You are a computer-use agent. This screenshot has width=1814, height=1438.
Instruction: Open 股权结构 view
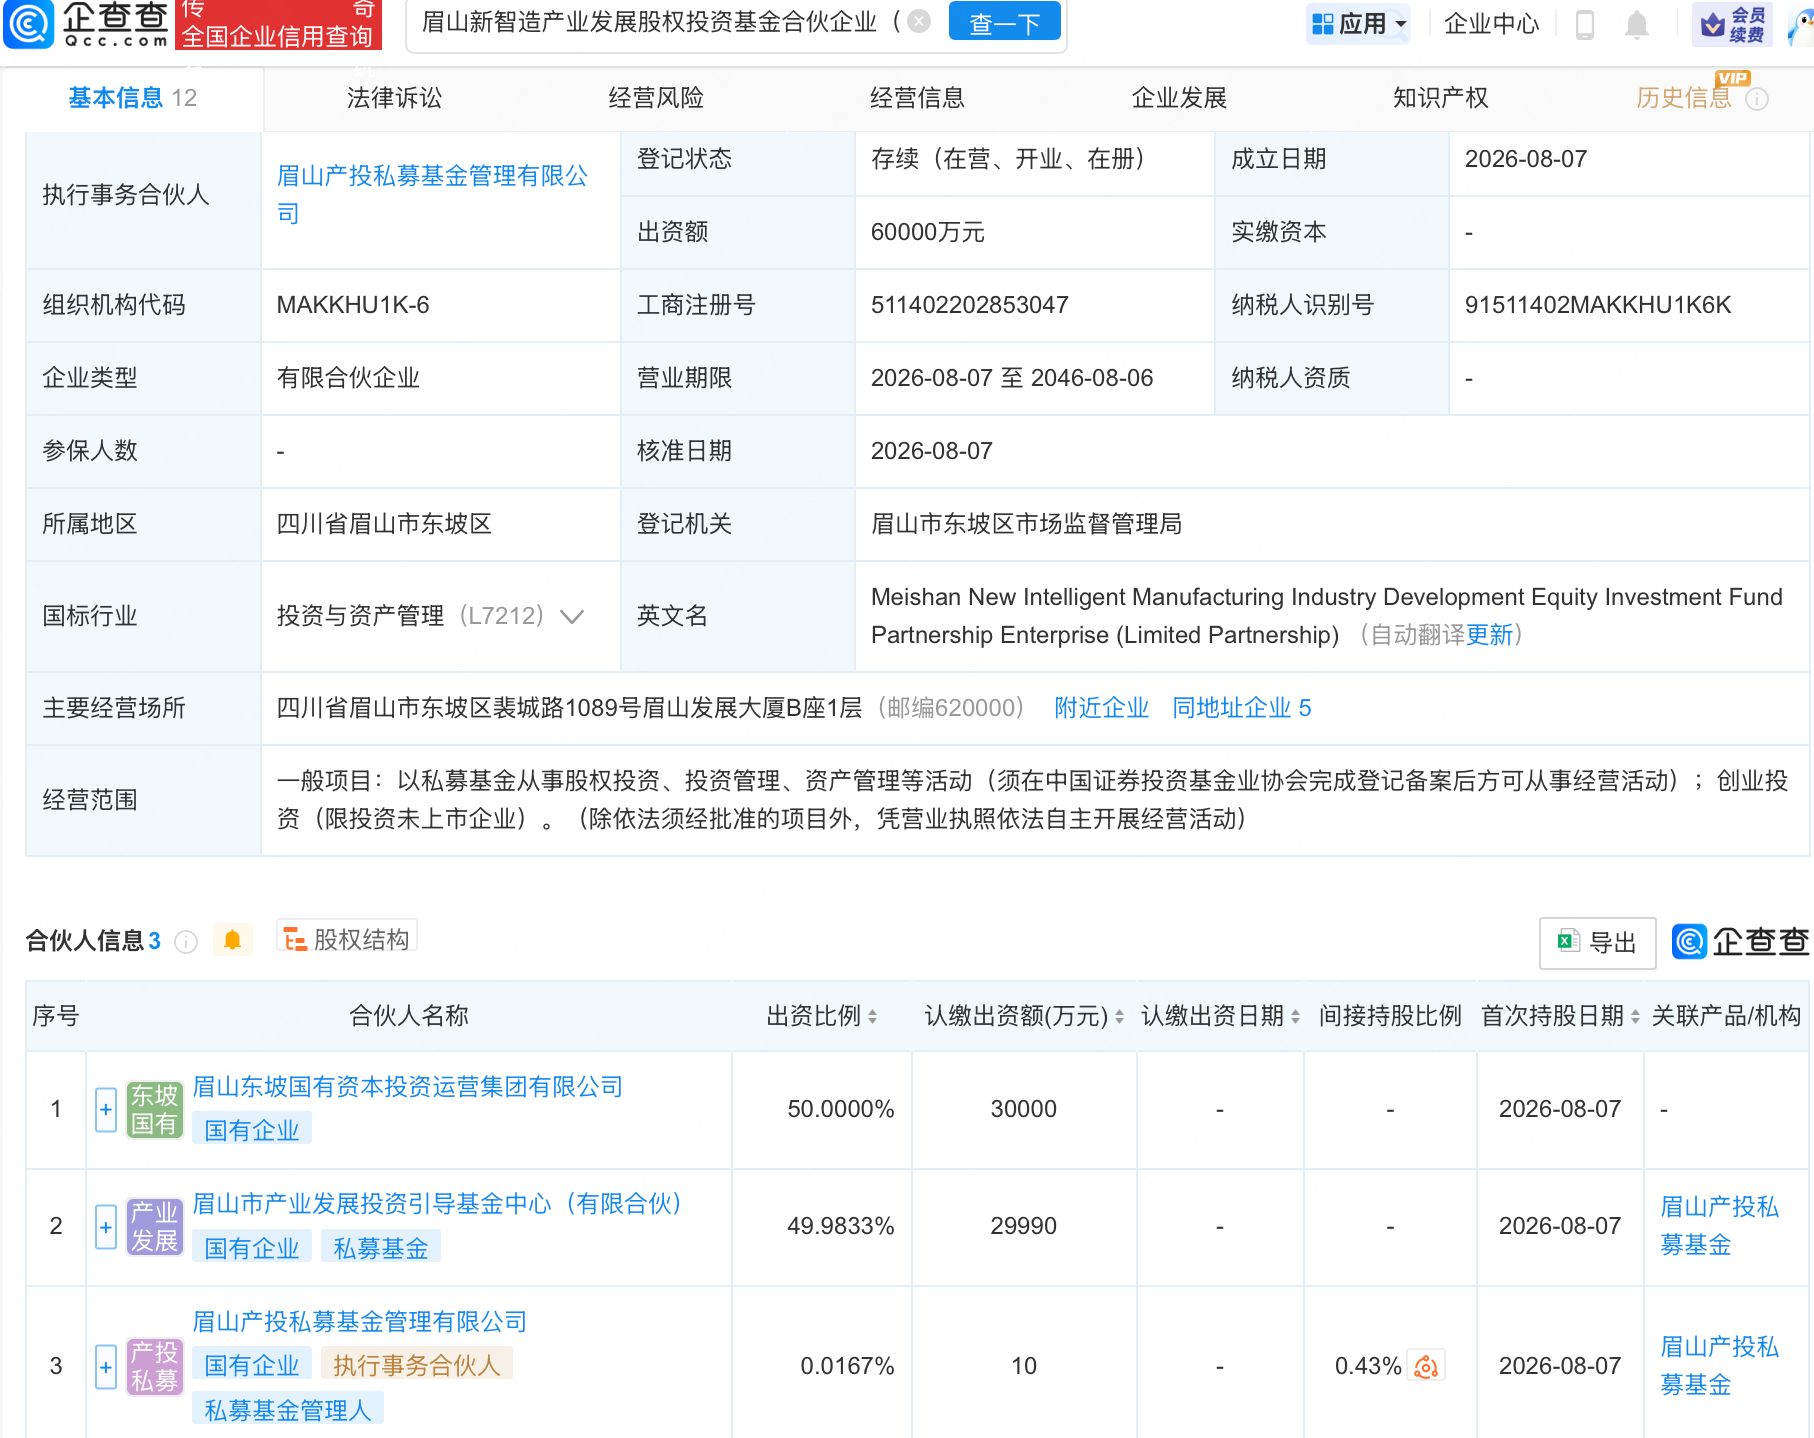point(347,939)
